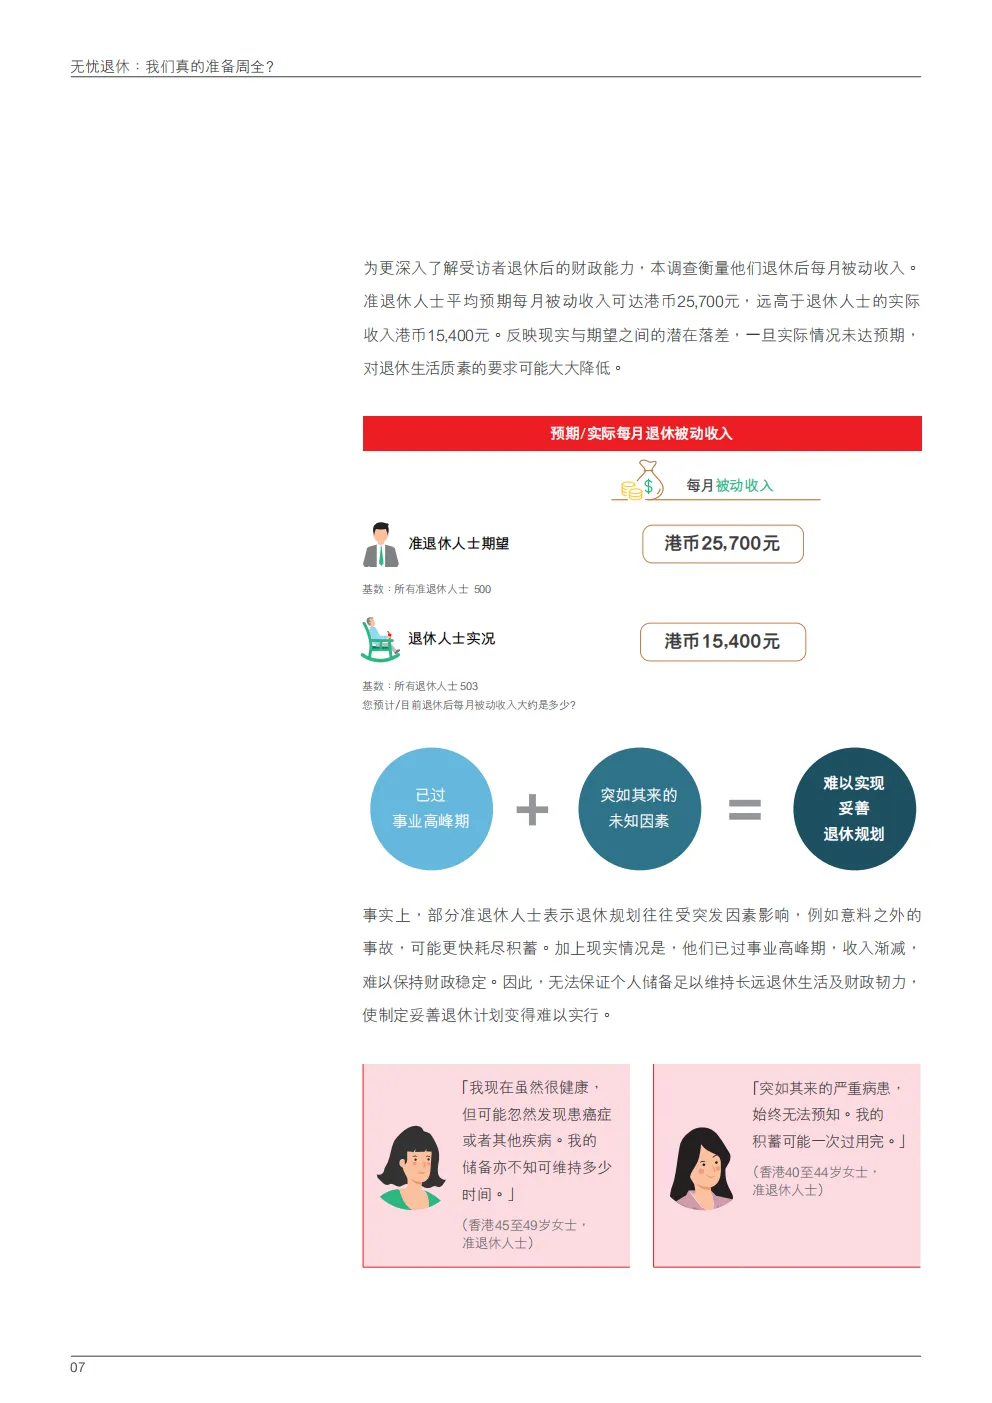Click the dark 难以实现妥善退休规划 circle
Viewport: 992px width, 1403px height.
pyautogui.click(x=854, y=809)
